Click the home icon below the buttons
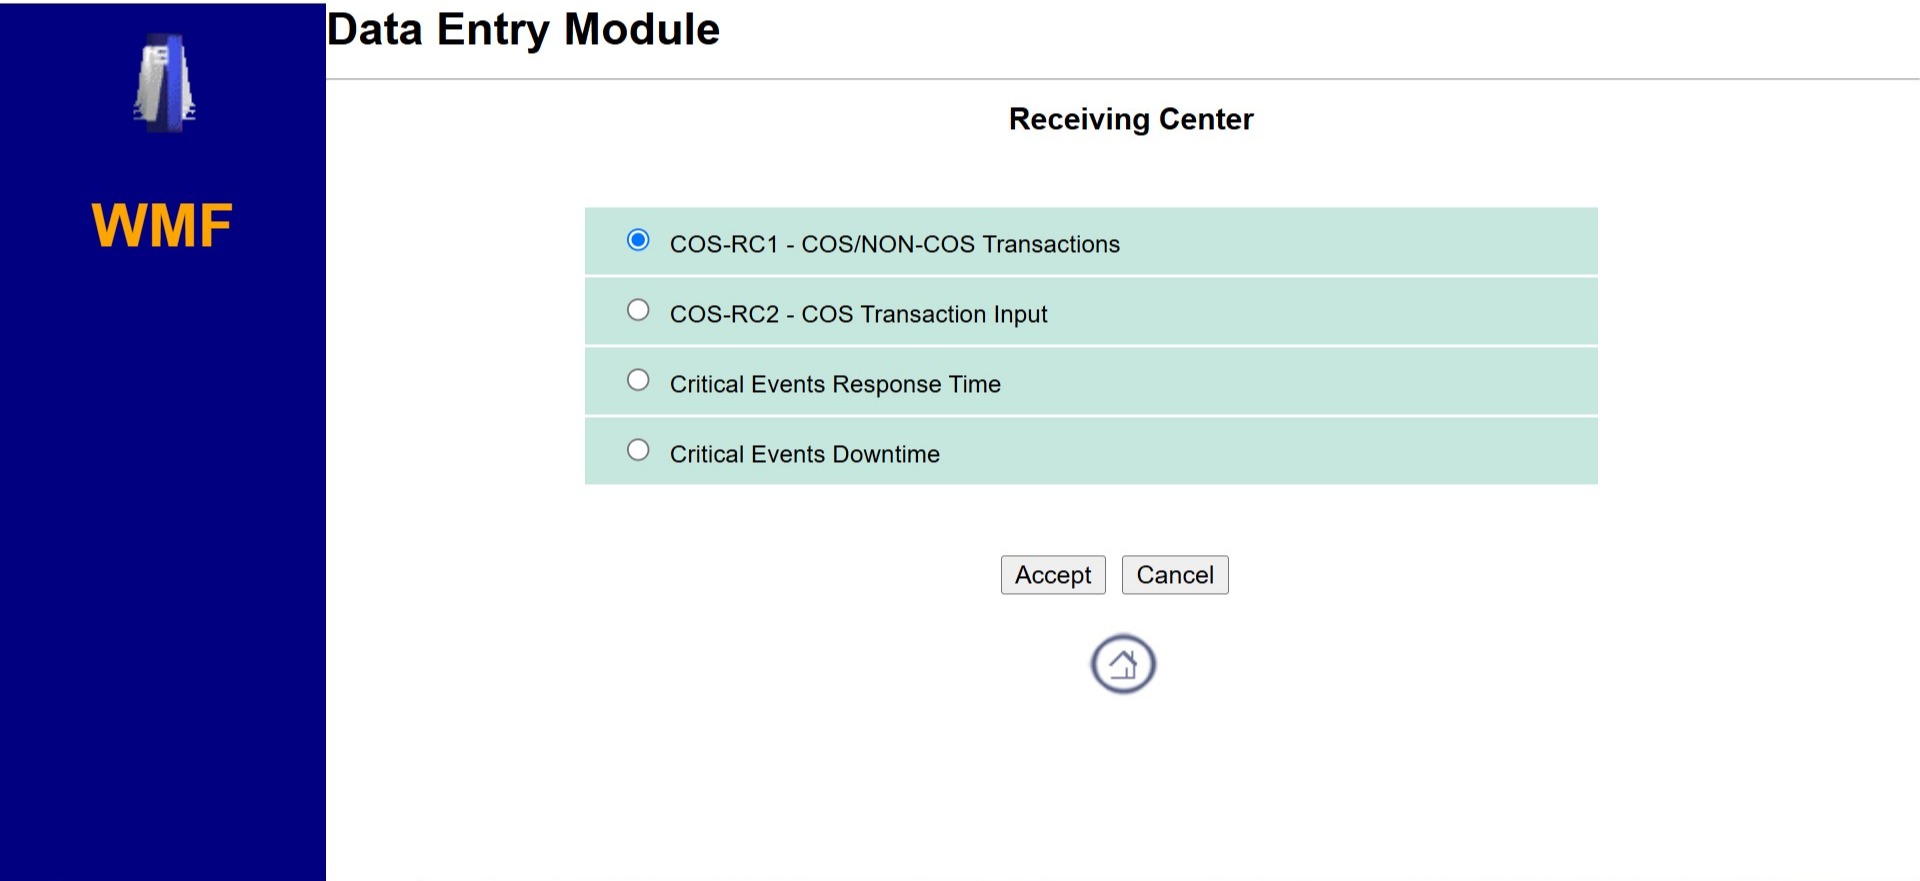Image resolution: width=1920 pixels, height=881 pixels. point(1123,664)
